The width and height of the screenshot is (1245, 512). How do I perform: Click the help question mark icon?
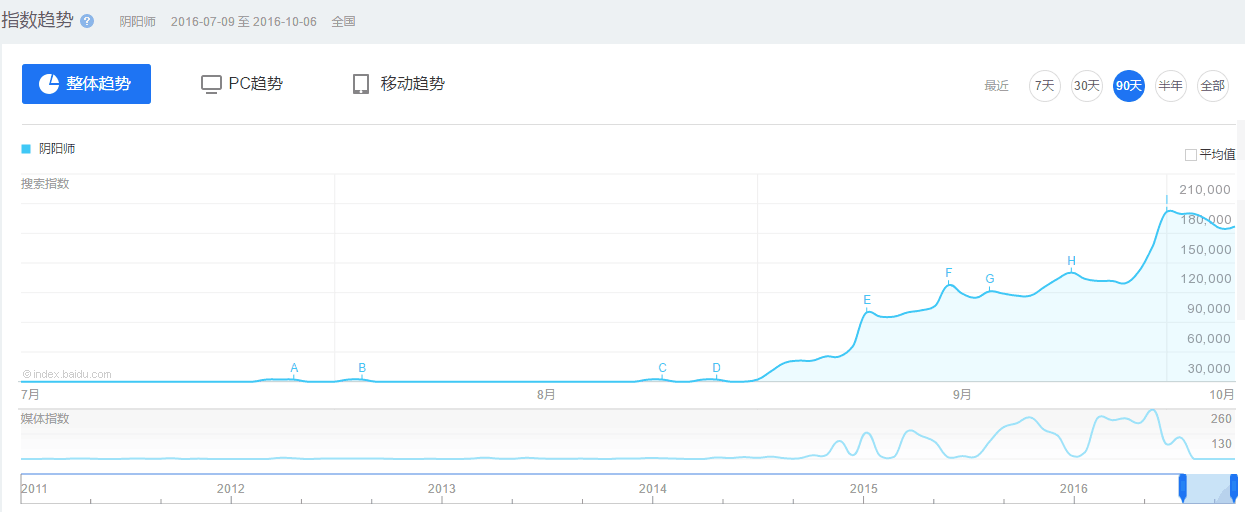pos(87,21)
